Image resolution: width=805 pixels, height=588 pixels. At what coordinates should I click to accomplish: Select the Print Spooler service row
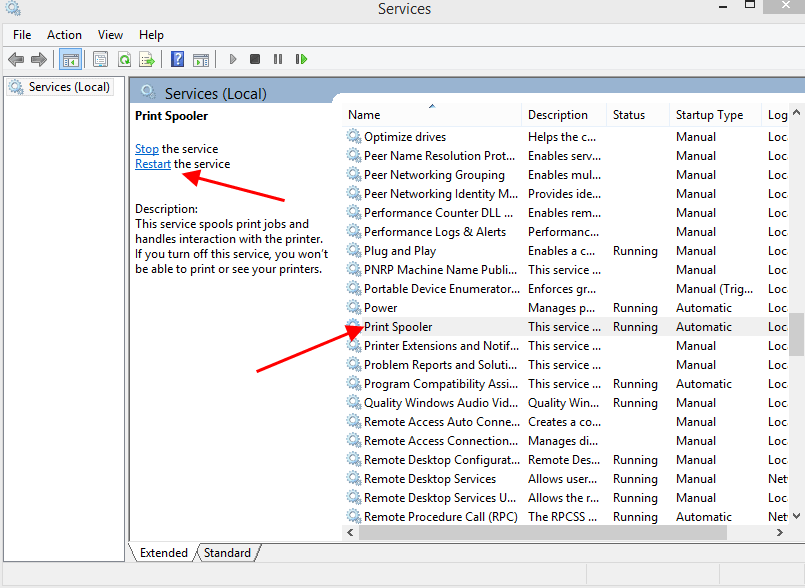click(x=565, y=327)
